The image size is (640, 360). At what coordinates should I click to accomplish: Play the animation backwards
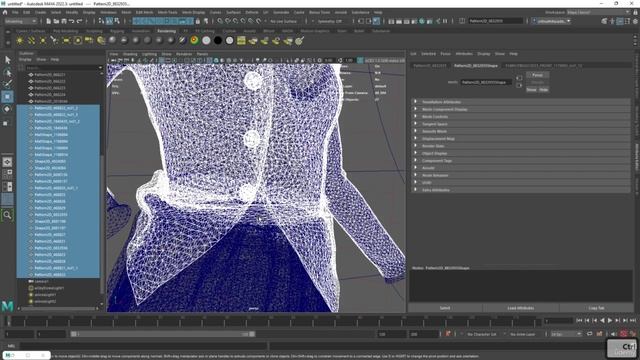click(602, 321)
